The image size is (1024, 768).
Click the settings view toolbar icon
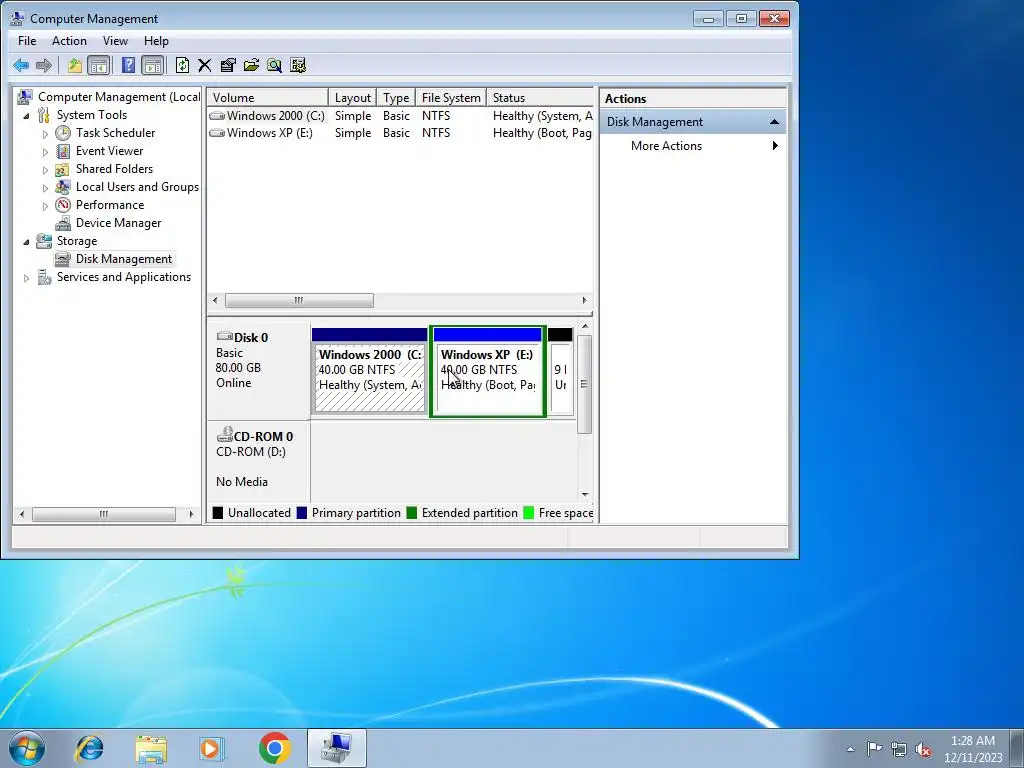(x=298, y=65)
